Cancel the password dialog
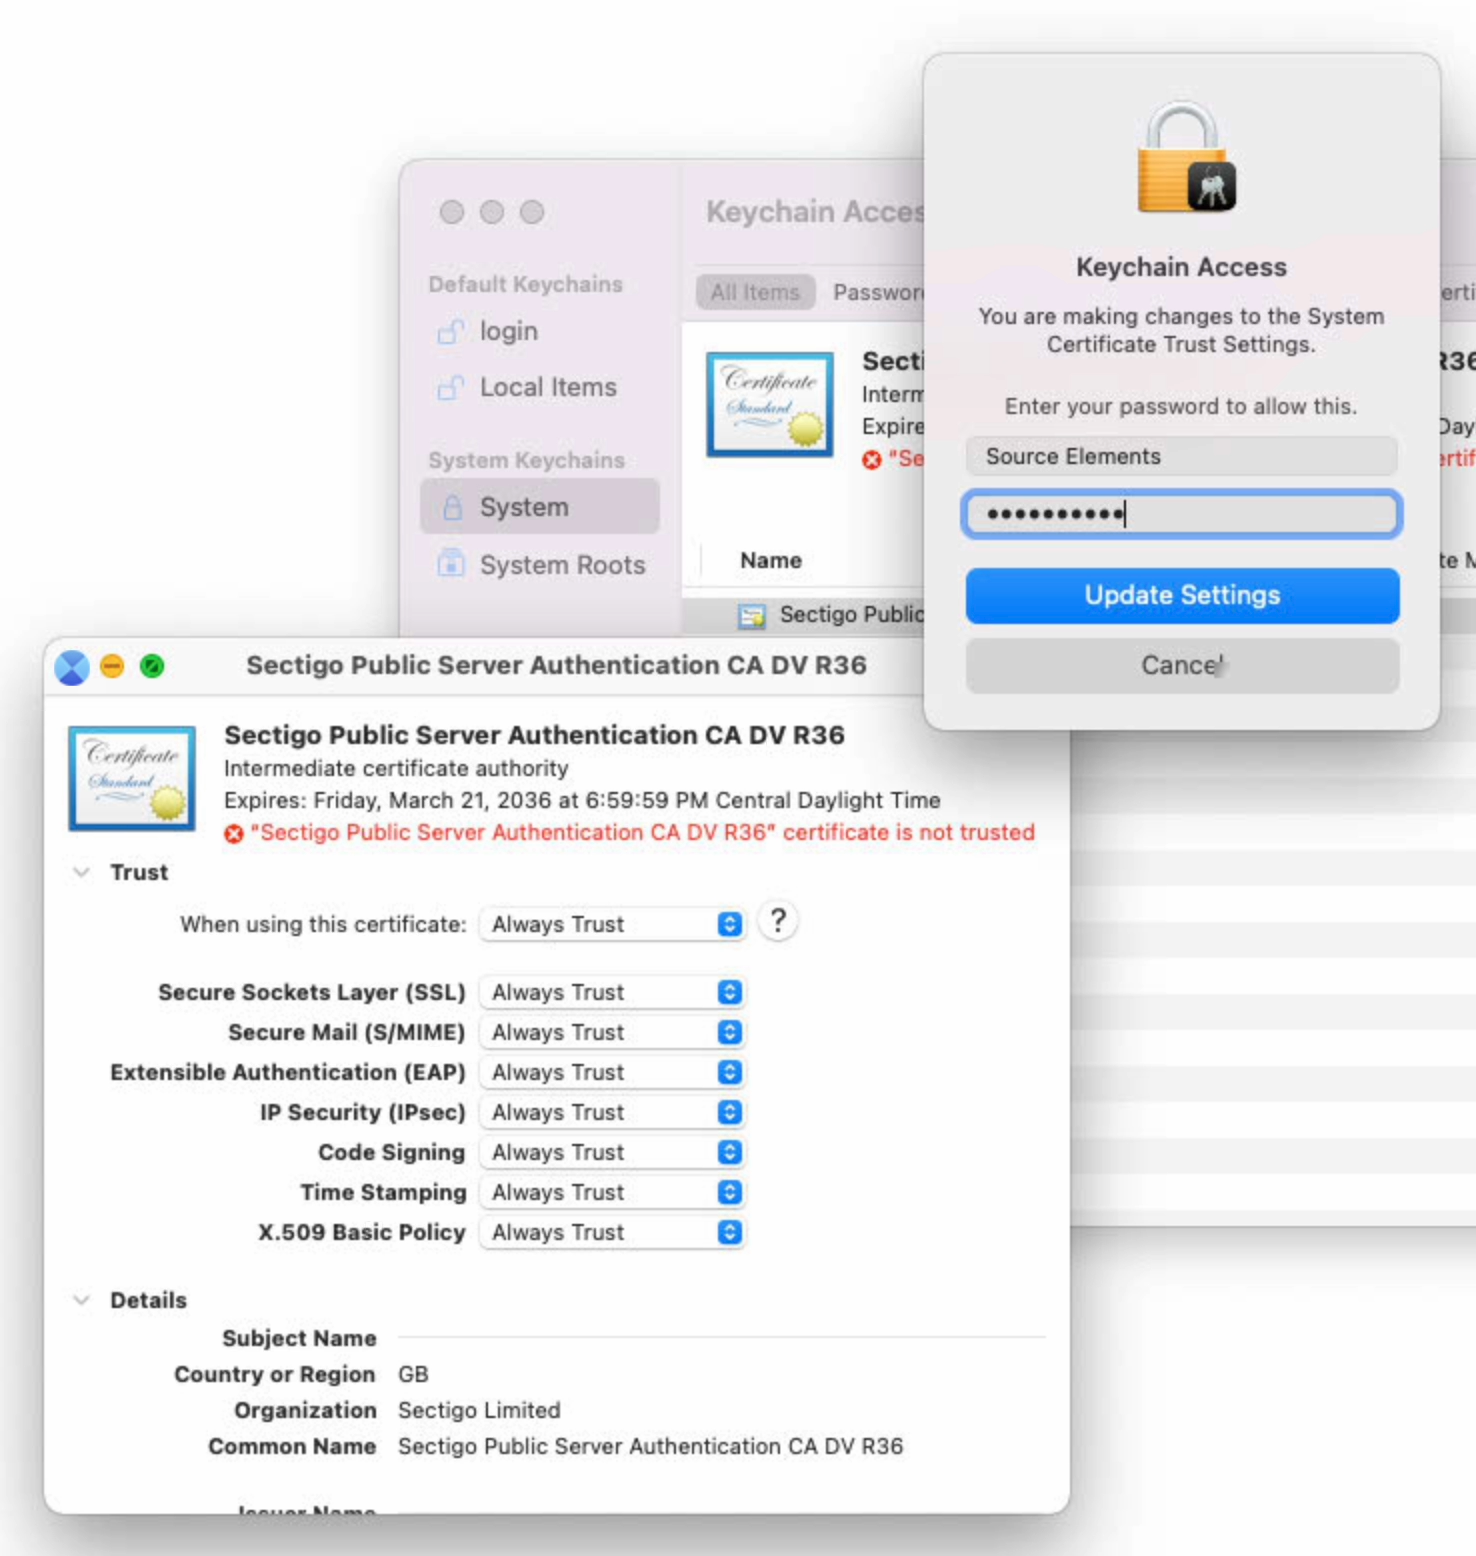Screen dimensions: 1476x1556 [1182, 665]
